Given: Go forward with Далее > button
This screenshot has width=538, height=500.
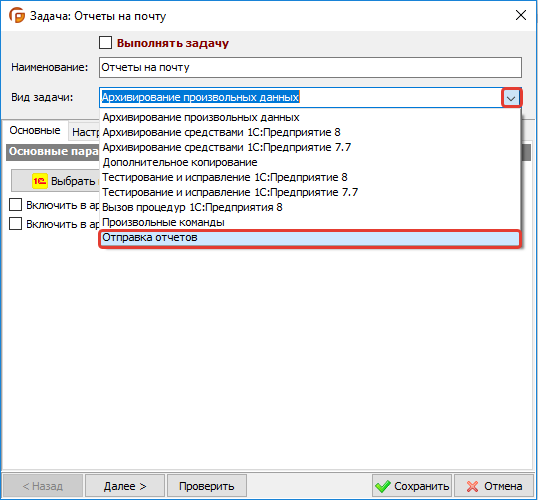Looking at the screenshot, I should (x=125, y=486).
